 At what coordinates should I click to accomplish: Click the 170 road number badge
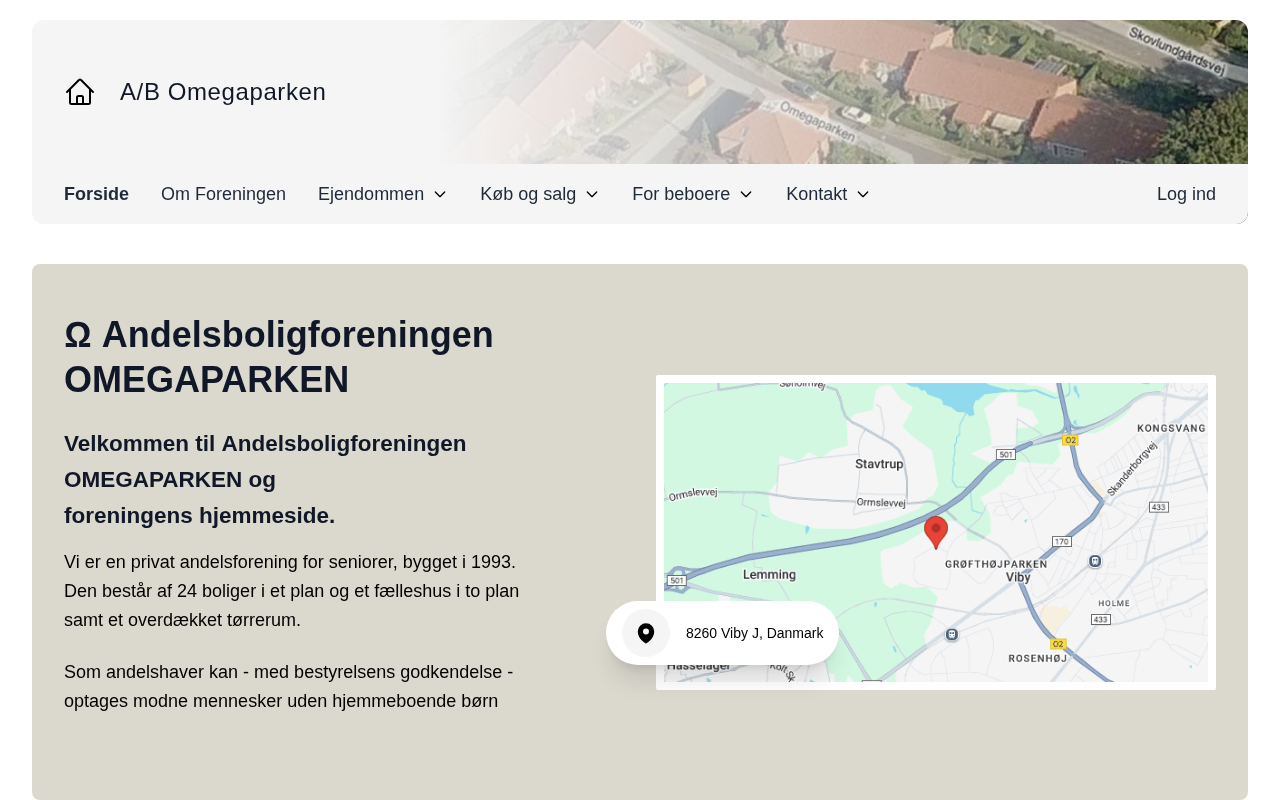tap(1062, 541)
